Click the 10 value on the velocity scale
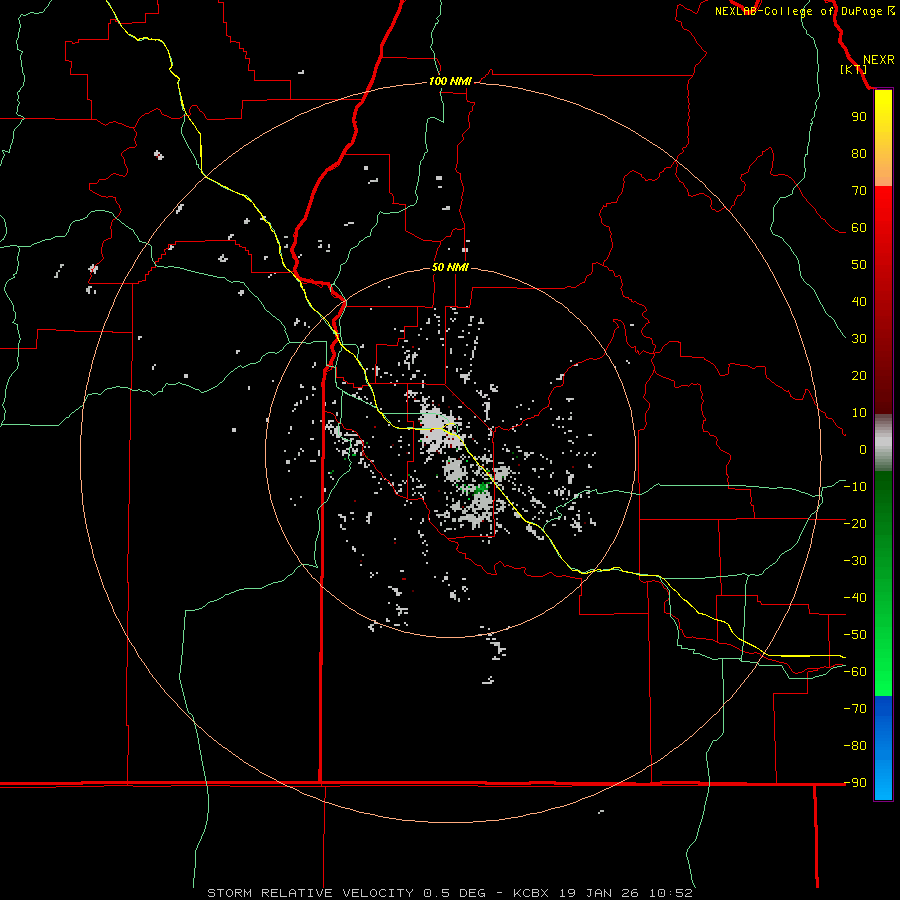900x900 pixels. pos(859,413)
